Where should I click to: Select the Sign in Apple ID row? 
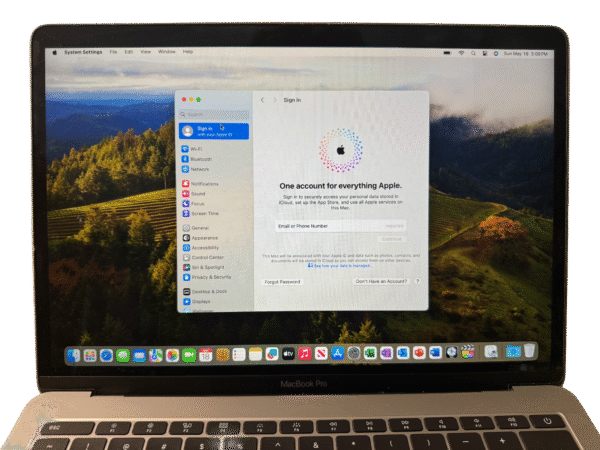click(x=214, y=131)
